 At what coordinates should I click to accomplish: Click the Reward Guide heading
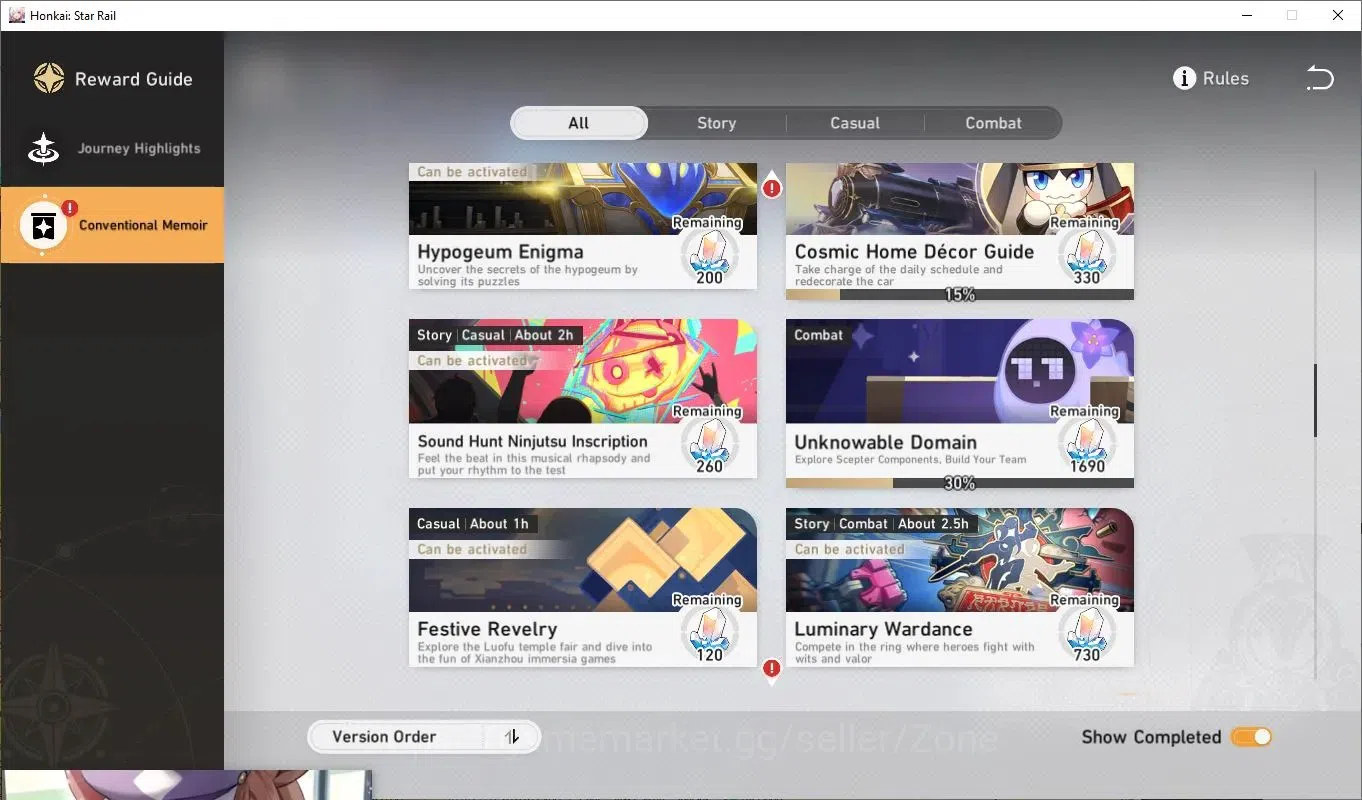point(133,79)
